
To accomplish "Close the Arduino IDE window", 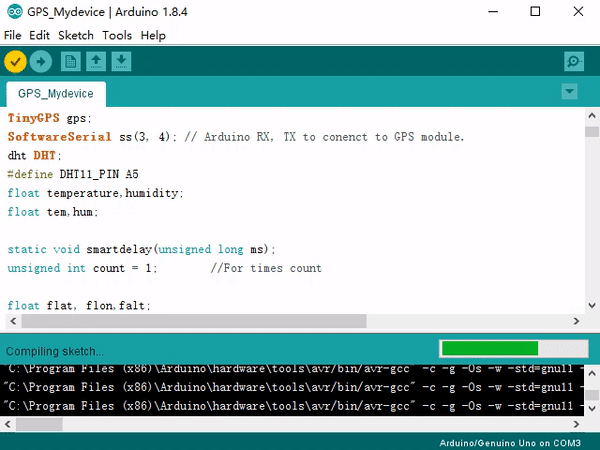I will pos(578,11).
